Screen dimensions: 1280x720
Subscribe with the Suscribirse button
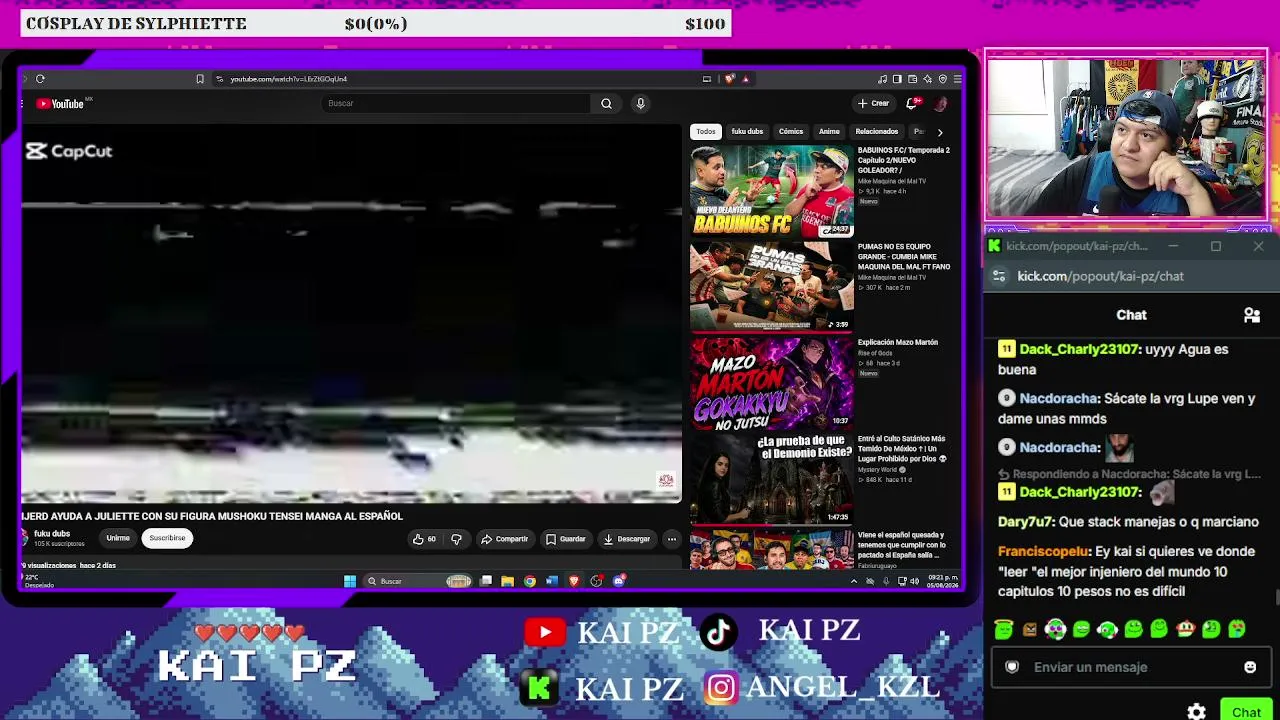(167, 538)
